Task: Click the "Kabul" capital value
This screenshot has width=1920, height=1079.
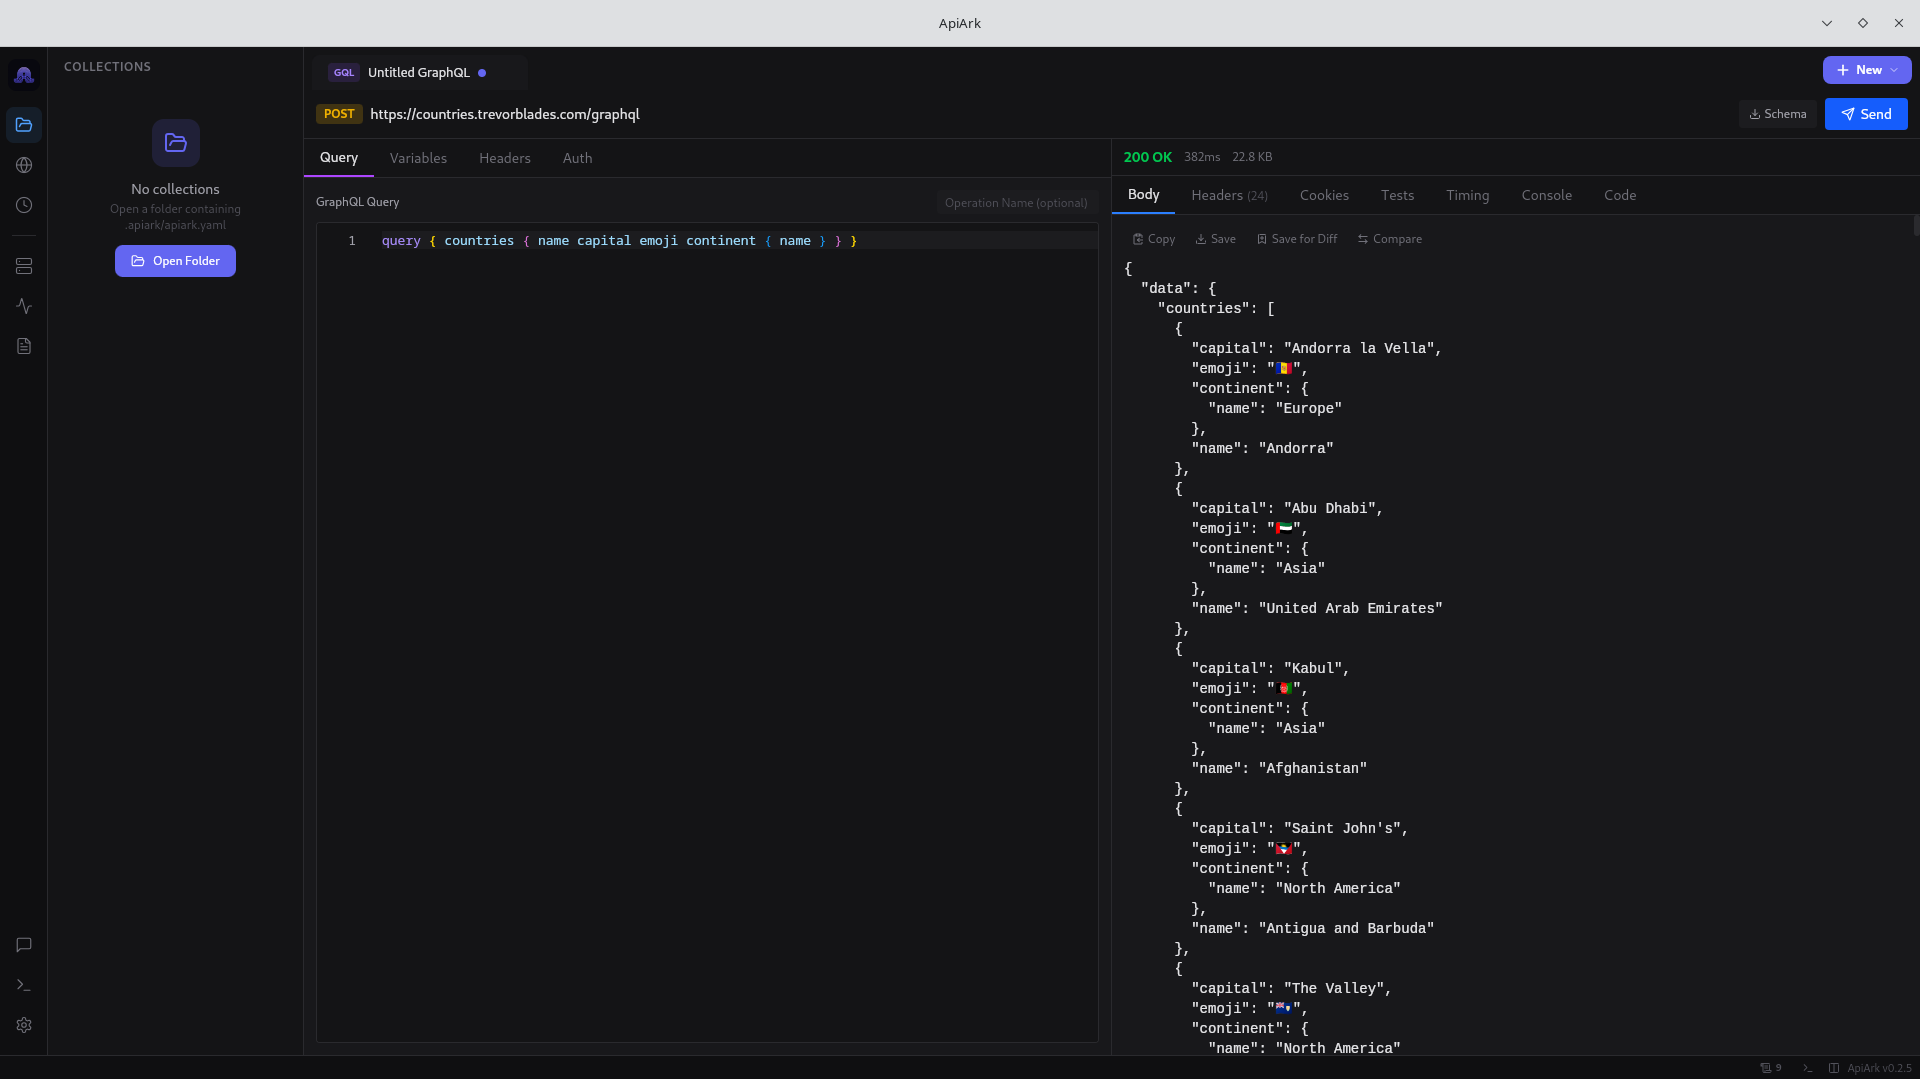Action: [1312, 669]
